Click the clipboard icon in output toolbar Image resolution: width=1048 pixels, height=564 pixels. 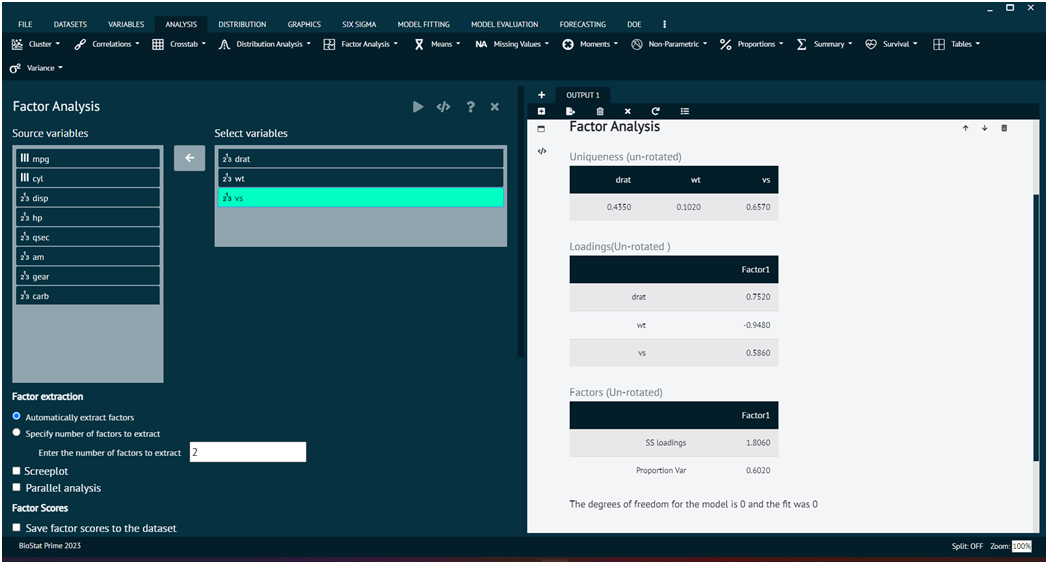pyautogui.click(x=600, y=112)
